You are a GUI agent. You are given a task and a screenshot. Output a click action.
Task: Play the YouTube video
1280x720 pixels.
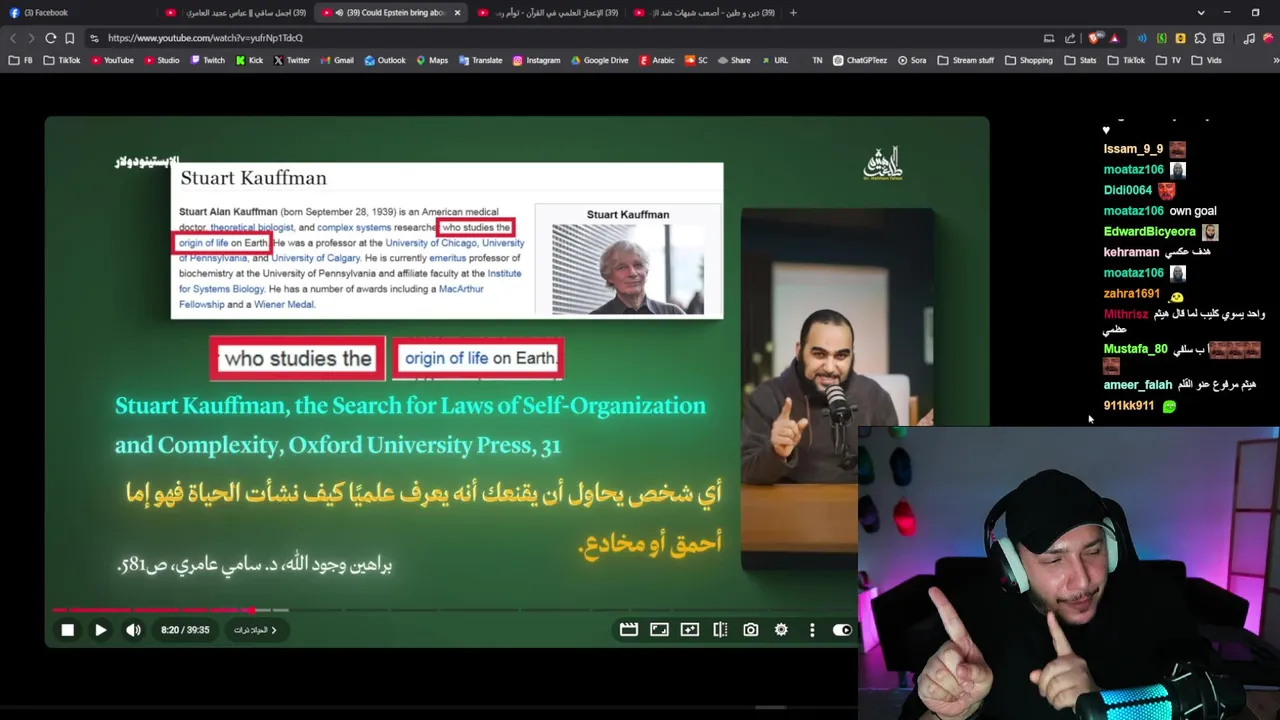click(x=100, y=630)
